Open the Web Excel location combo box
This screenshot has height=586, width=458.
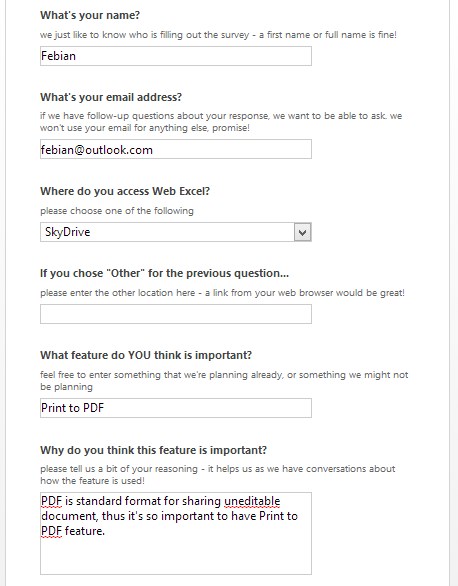click(x=176, y=232)
